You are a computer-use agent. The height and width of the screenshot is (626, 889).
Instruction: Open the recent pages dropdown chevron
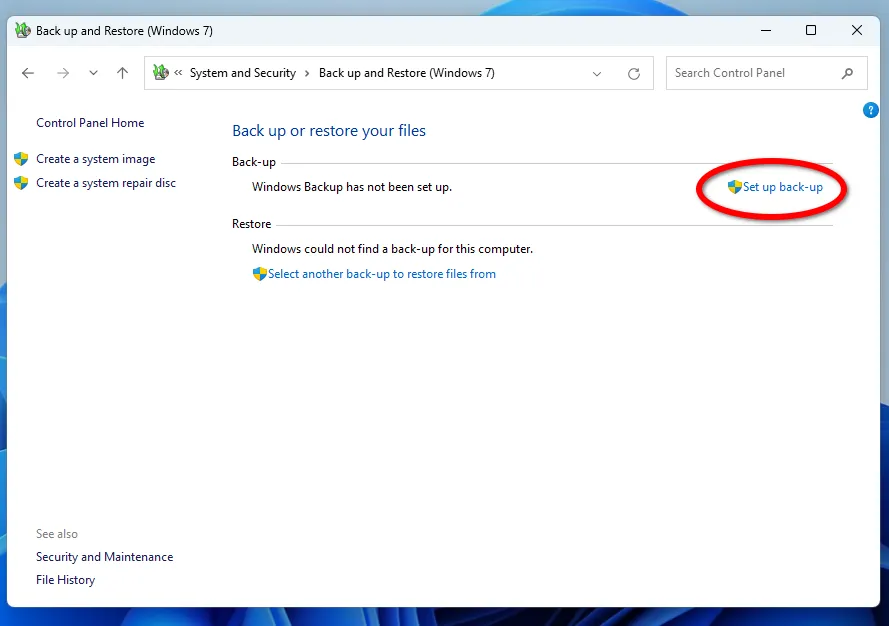93,72
